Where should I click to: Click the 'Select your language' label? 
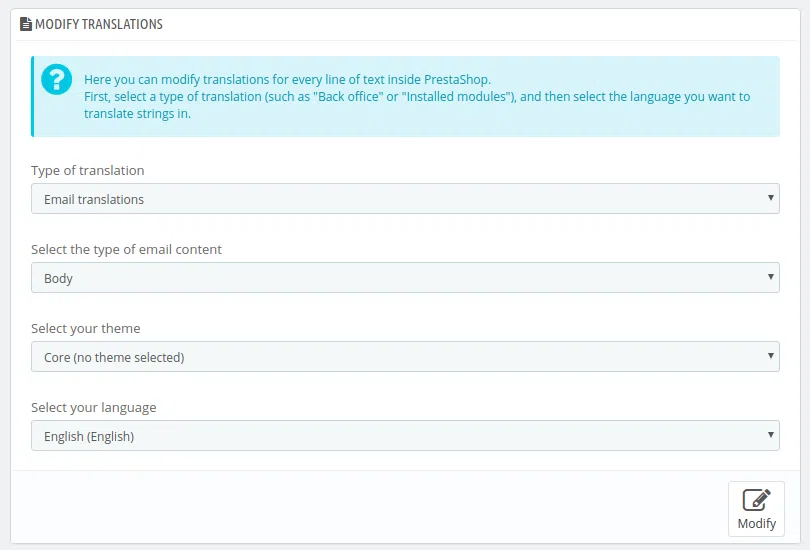click(x=94, y=407)
